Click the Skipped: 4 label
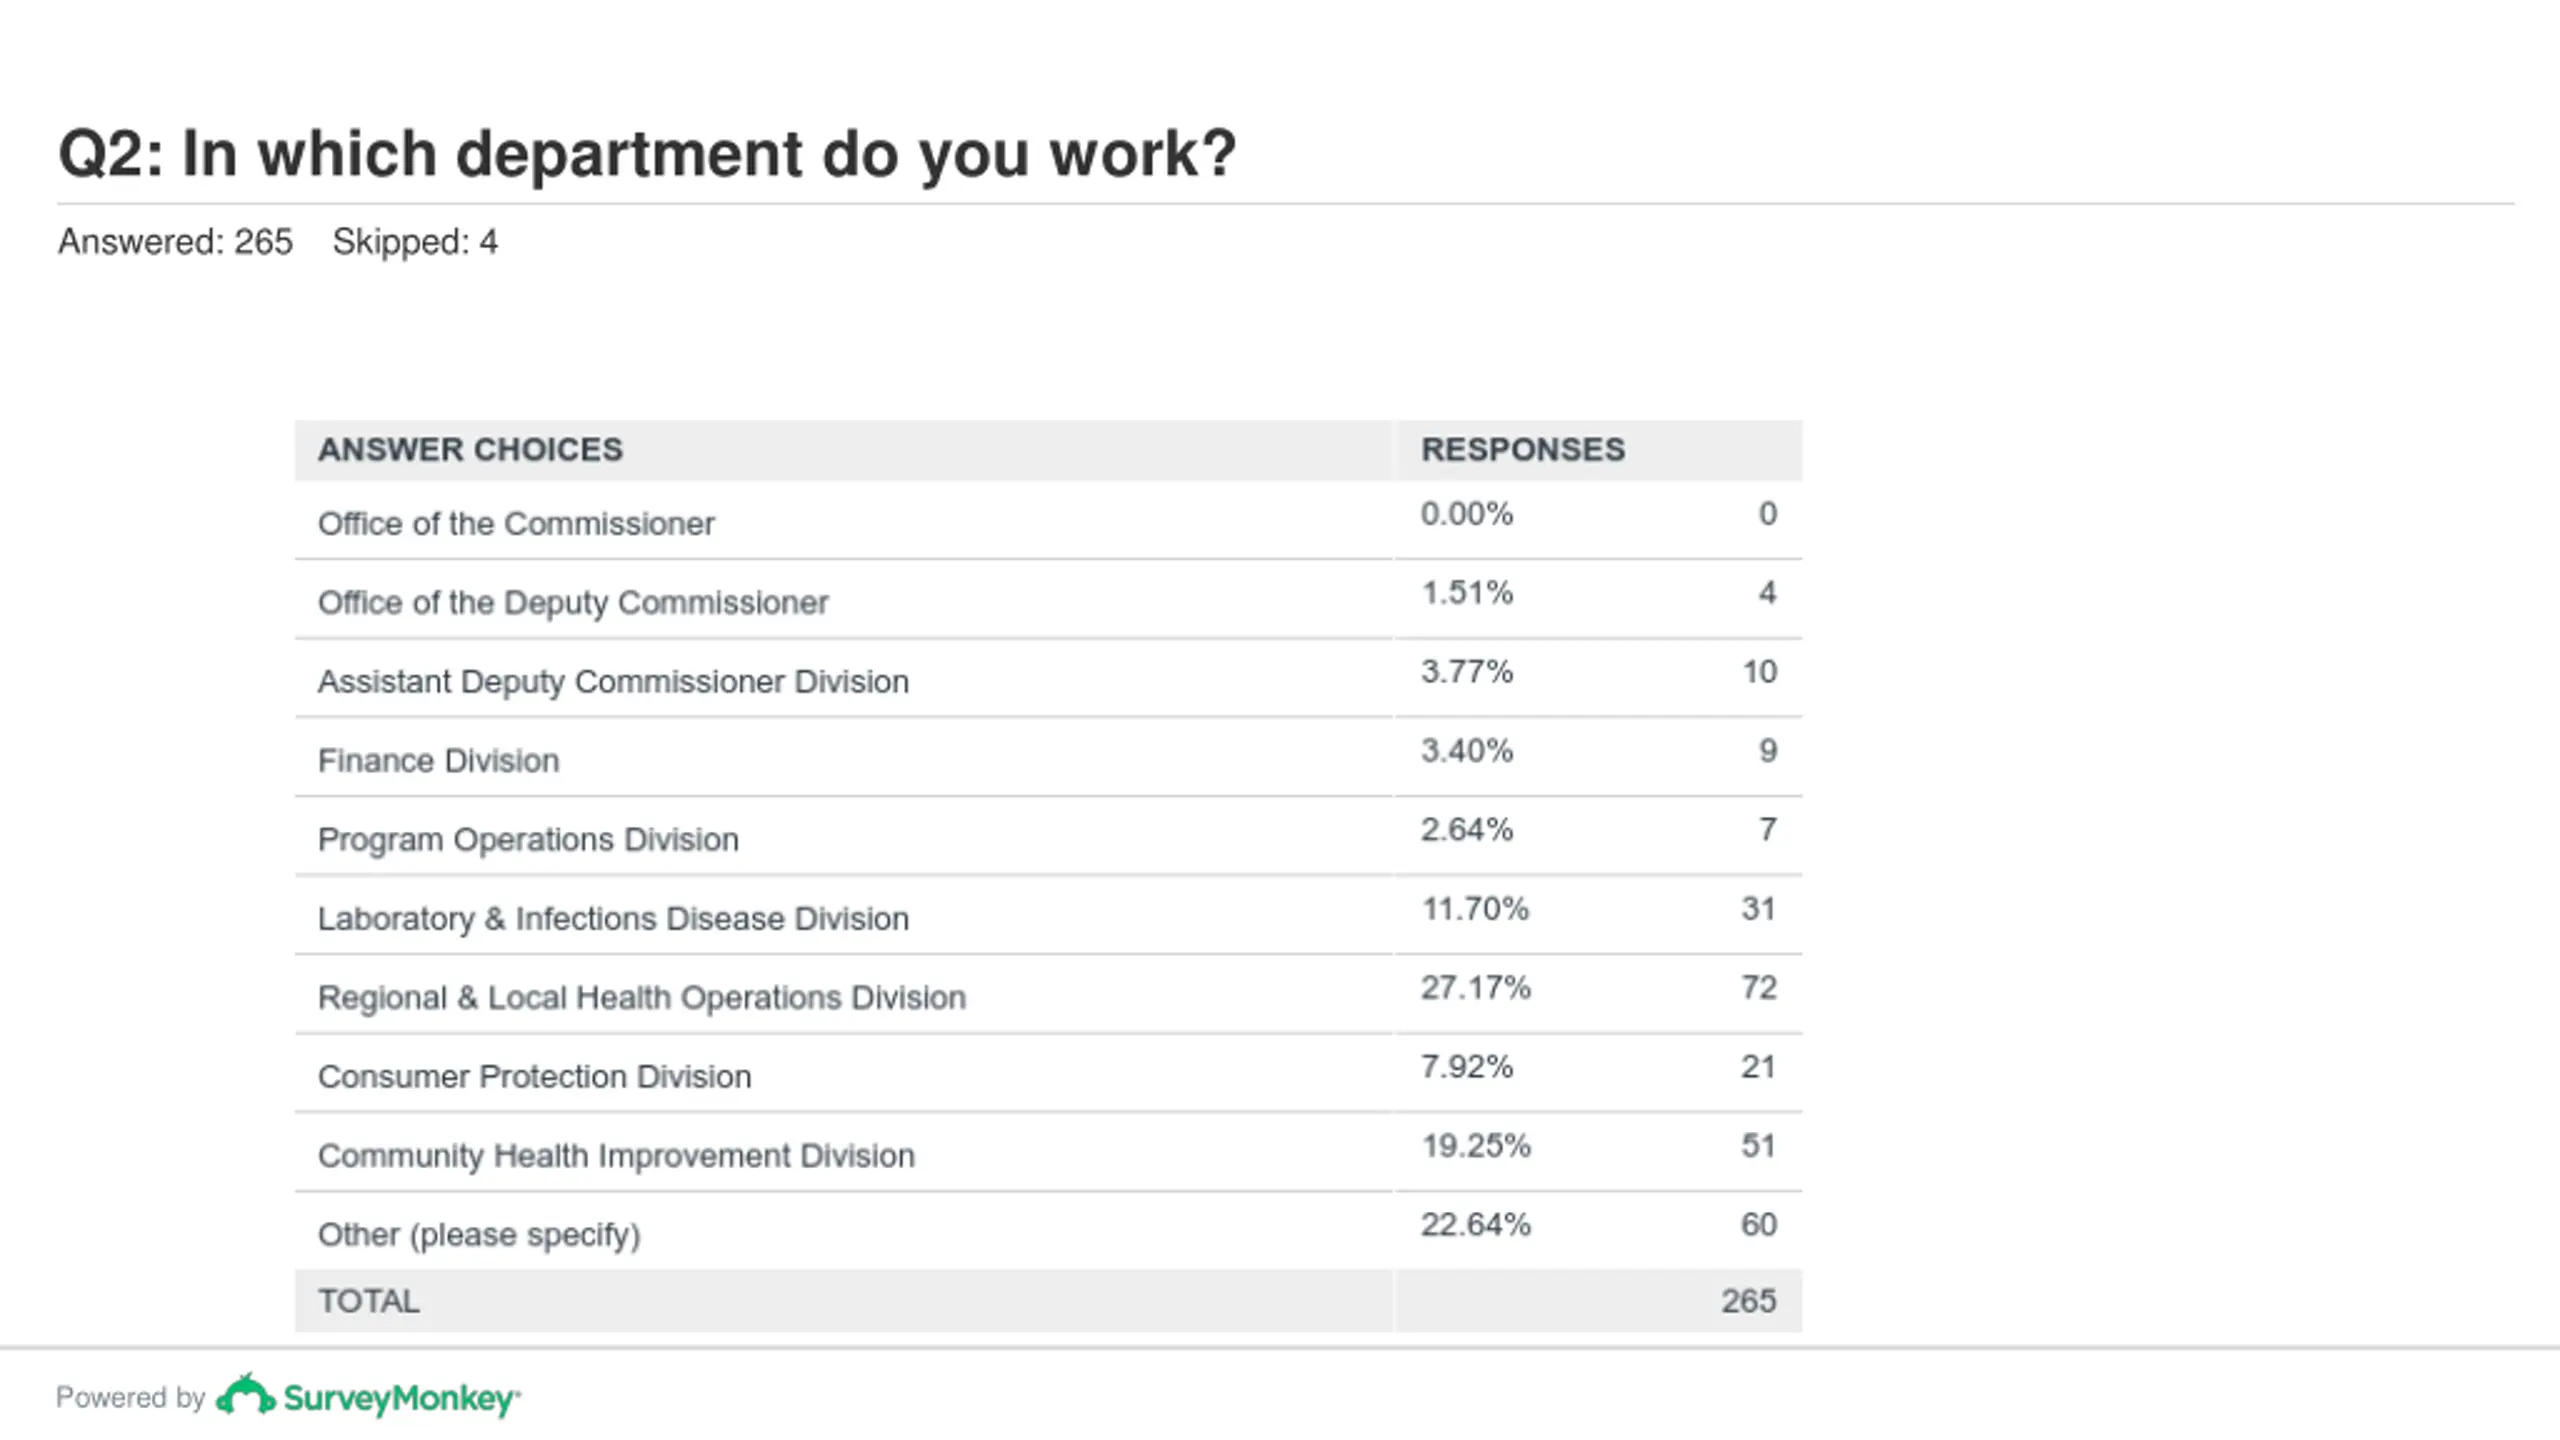The width and height of the screenshot is (2560, 1440). [415, 242]
